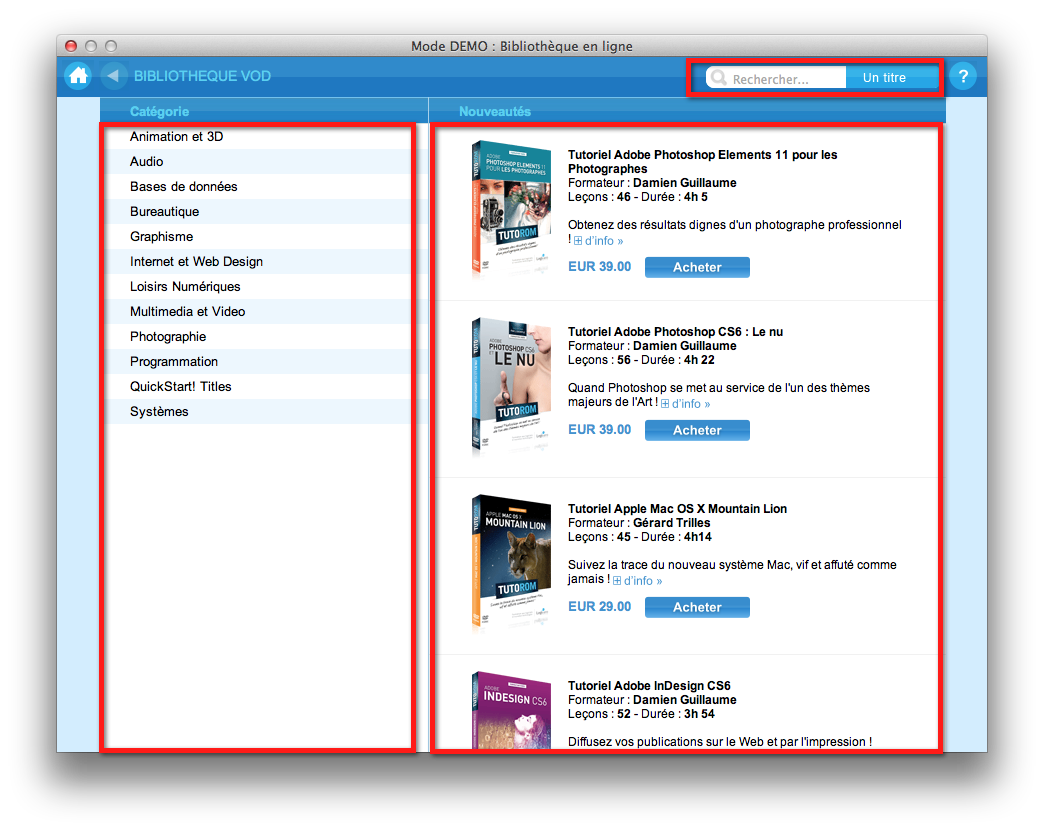Click title 'Tutoriel Adobe InDesign CS6'
1044x831 pixels.
[649, 686]
